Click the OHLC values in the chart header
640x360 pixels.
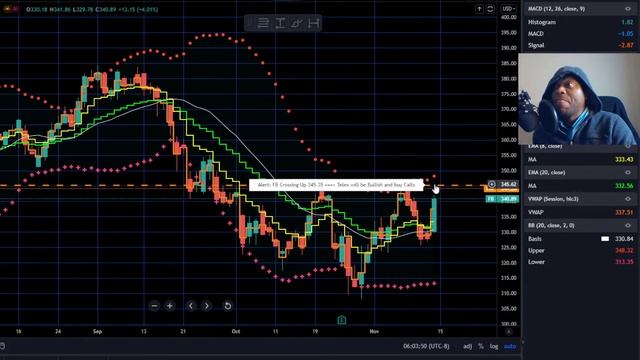point(92,9)
